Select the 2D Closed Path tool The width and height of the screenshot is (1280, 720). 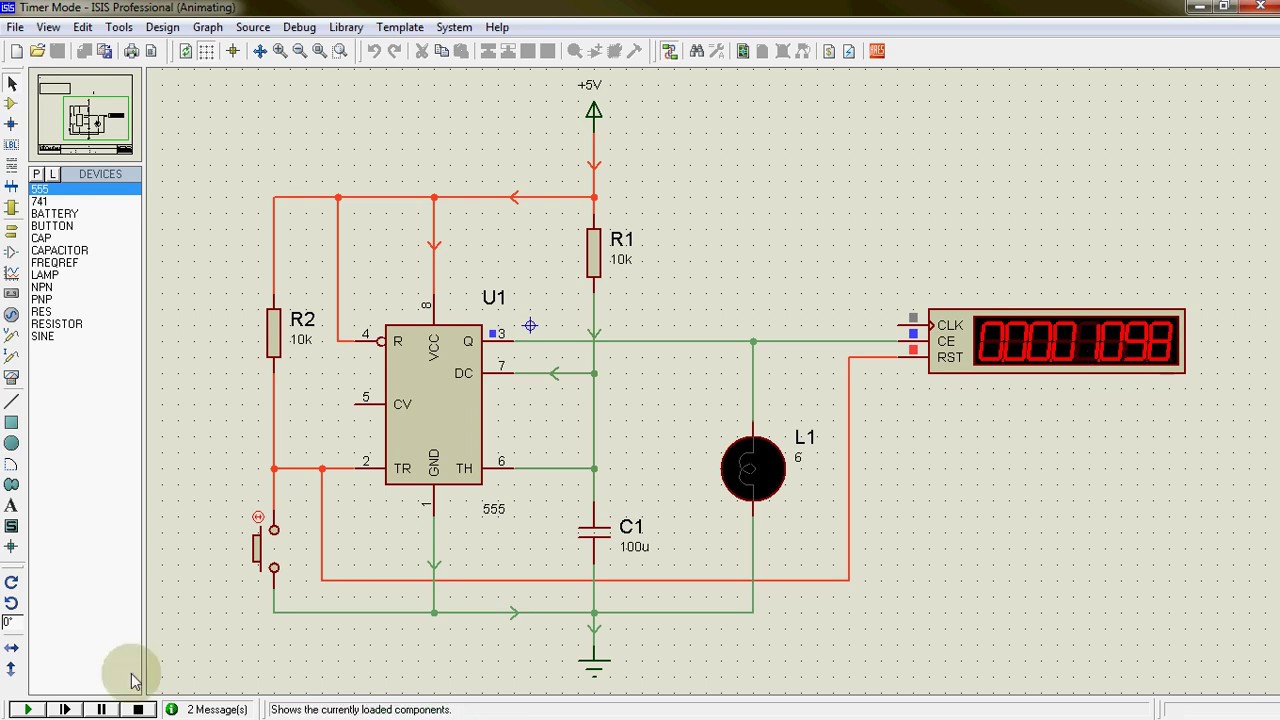[x=12, y=485]
